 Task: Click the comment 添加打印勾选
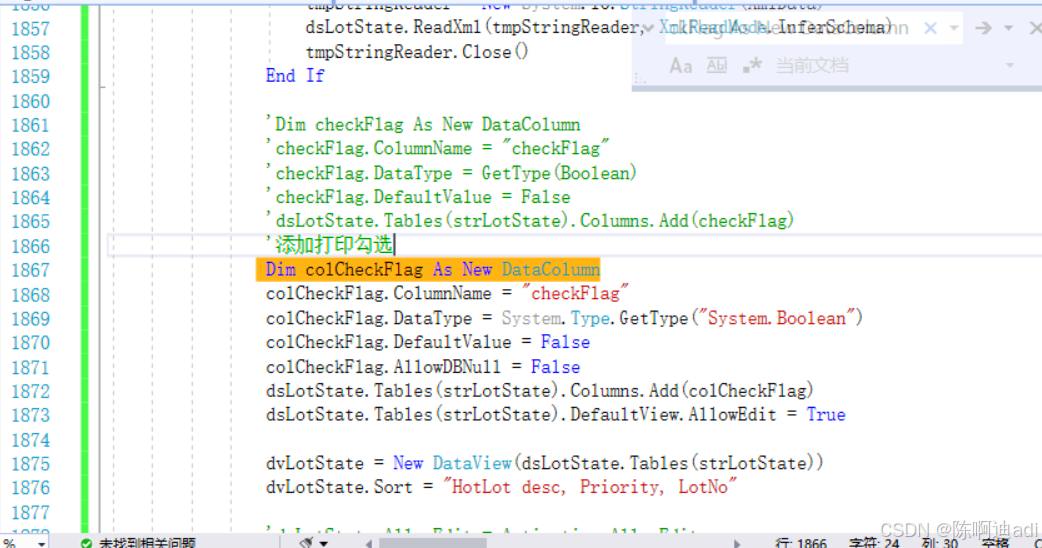click(330, 245)
